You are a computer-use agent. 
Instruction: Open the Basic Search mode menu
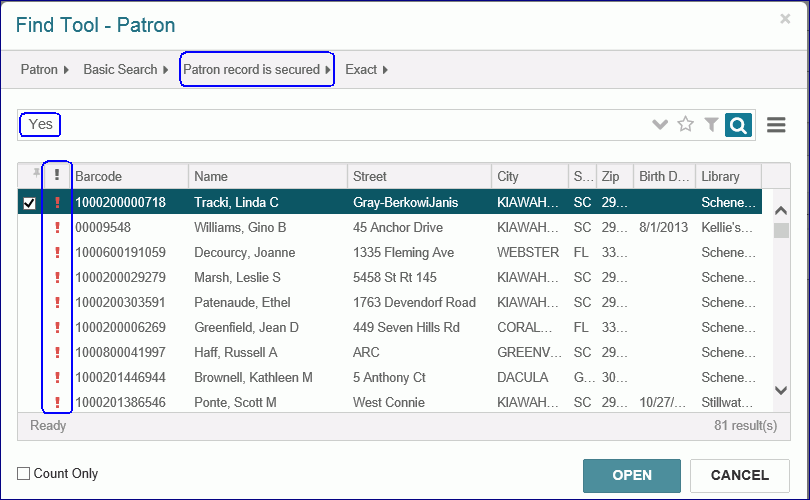coord(126,70)
